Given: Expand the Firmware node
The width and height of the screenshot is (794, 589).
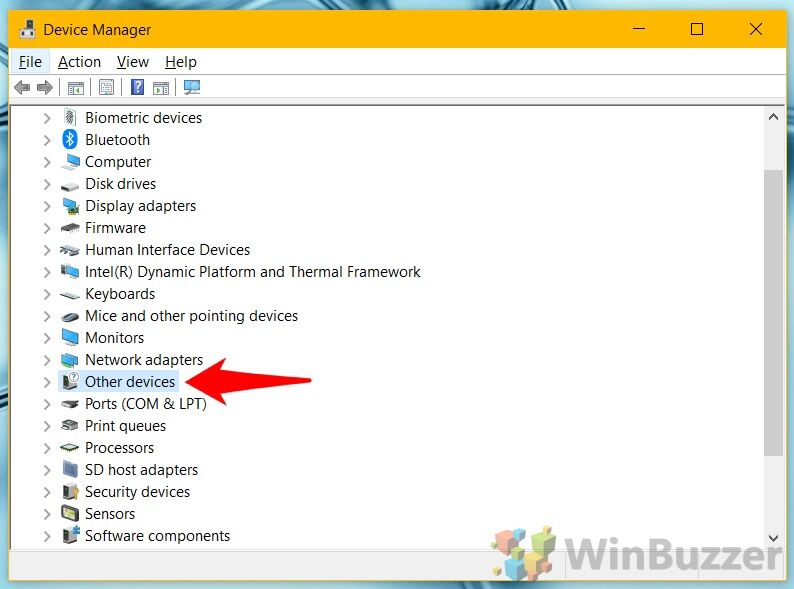Looking at the screenshot, I should (x=47, y=228).
